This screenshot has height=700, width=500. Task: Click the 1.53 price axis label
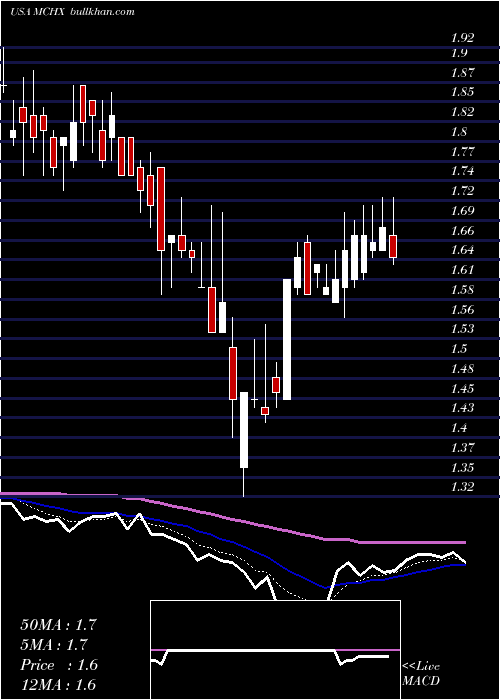[462, 329]
